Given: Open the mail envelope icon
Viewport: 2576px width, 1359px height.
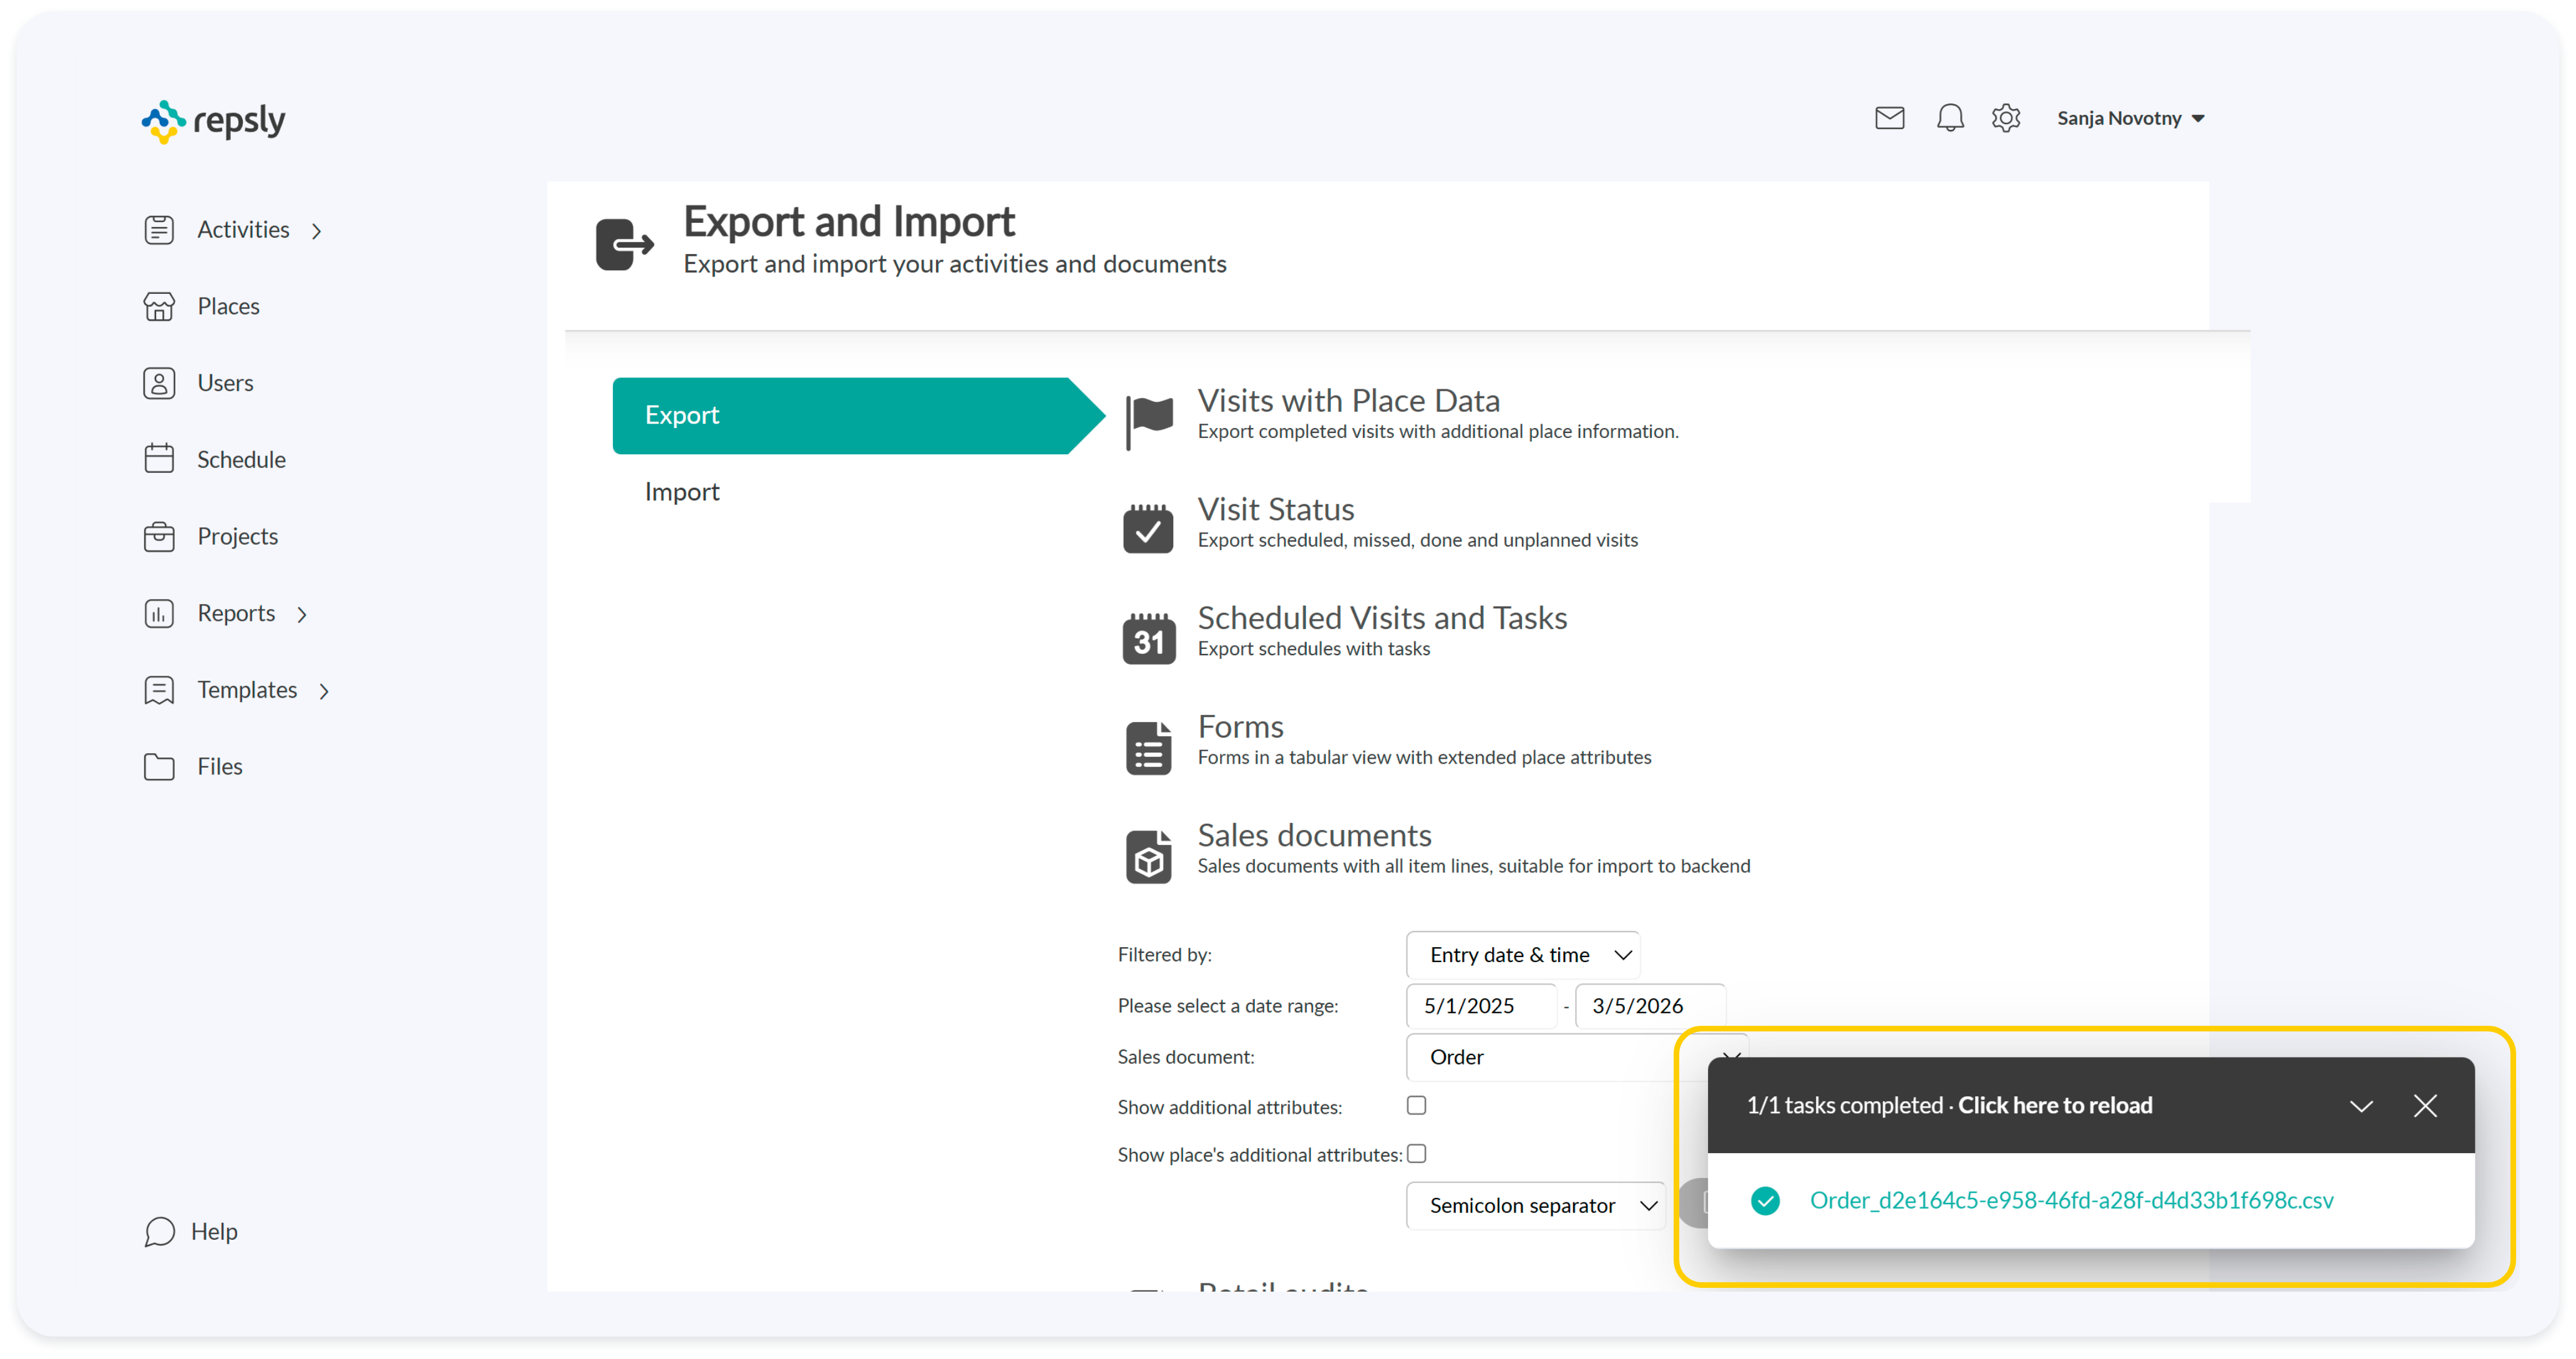Looking at the screenshot, I should coord(1889,118).
